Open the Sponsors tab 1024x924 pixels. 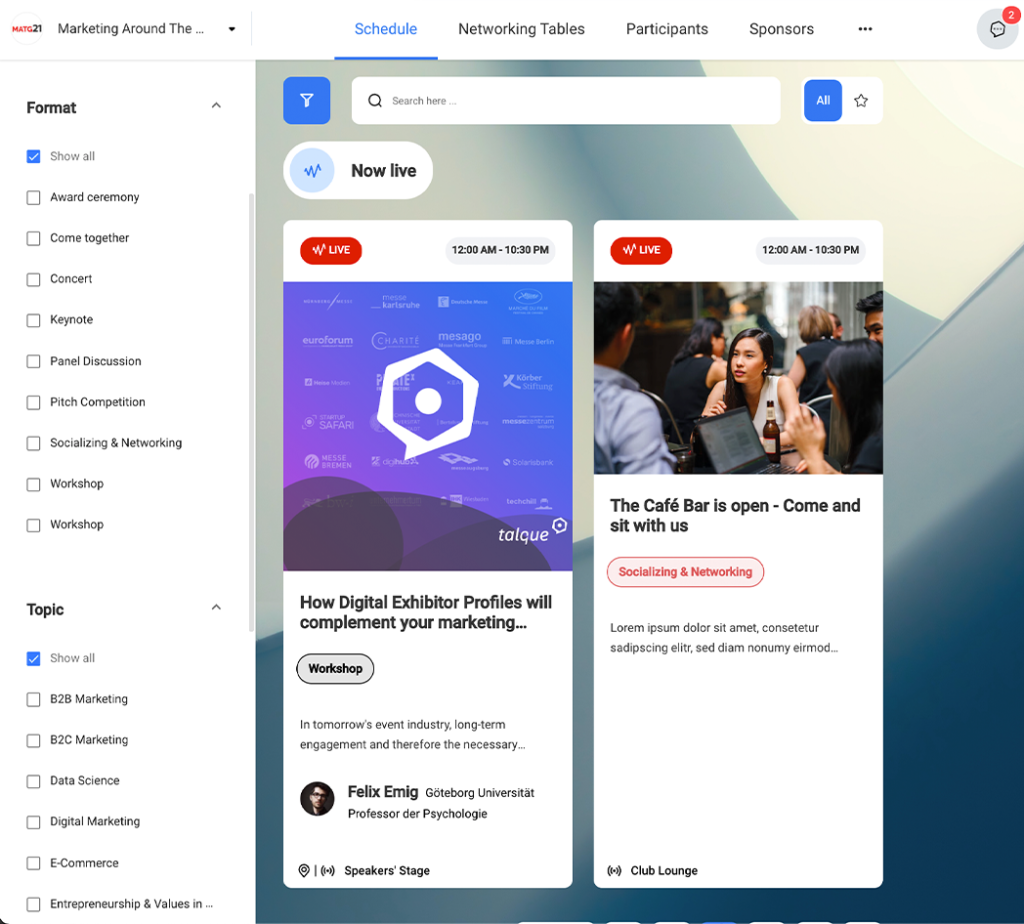click(781, 29)
